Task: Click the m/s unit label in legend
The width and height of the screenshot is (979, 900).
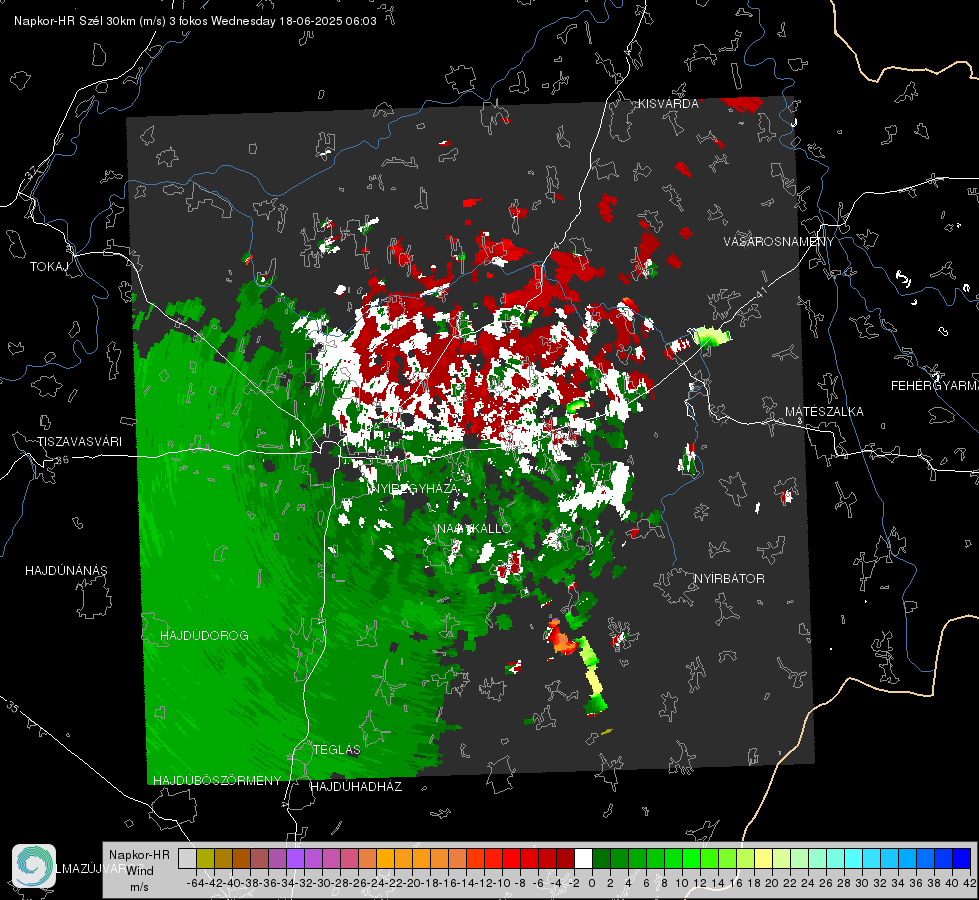Action: tap(139, 886)
